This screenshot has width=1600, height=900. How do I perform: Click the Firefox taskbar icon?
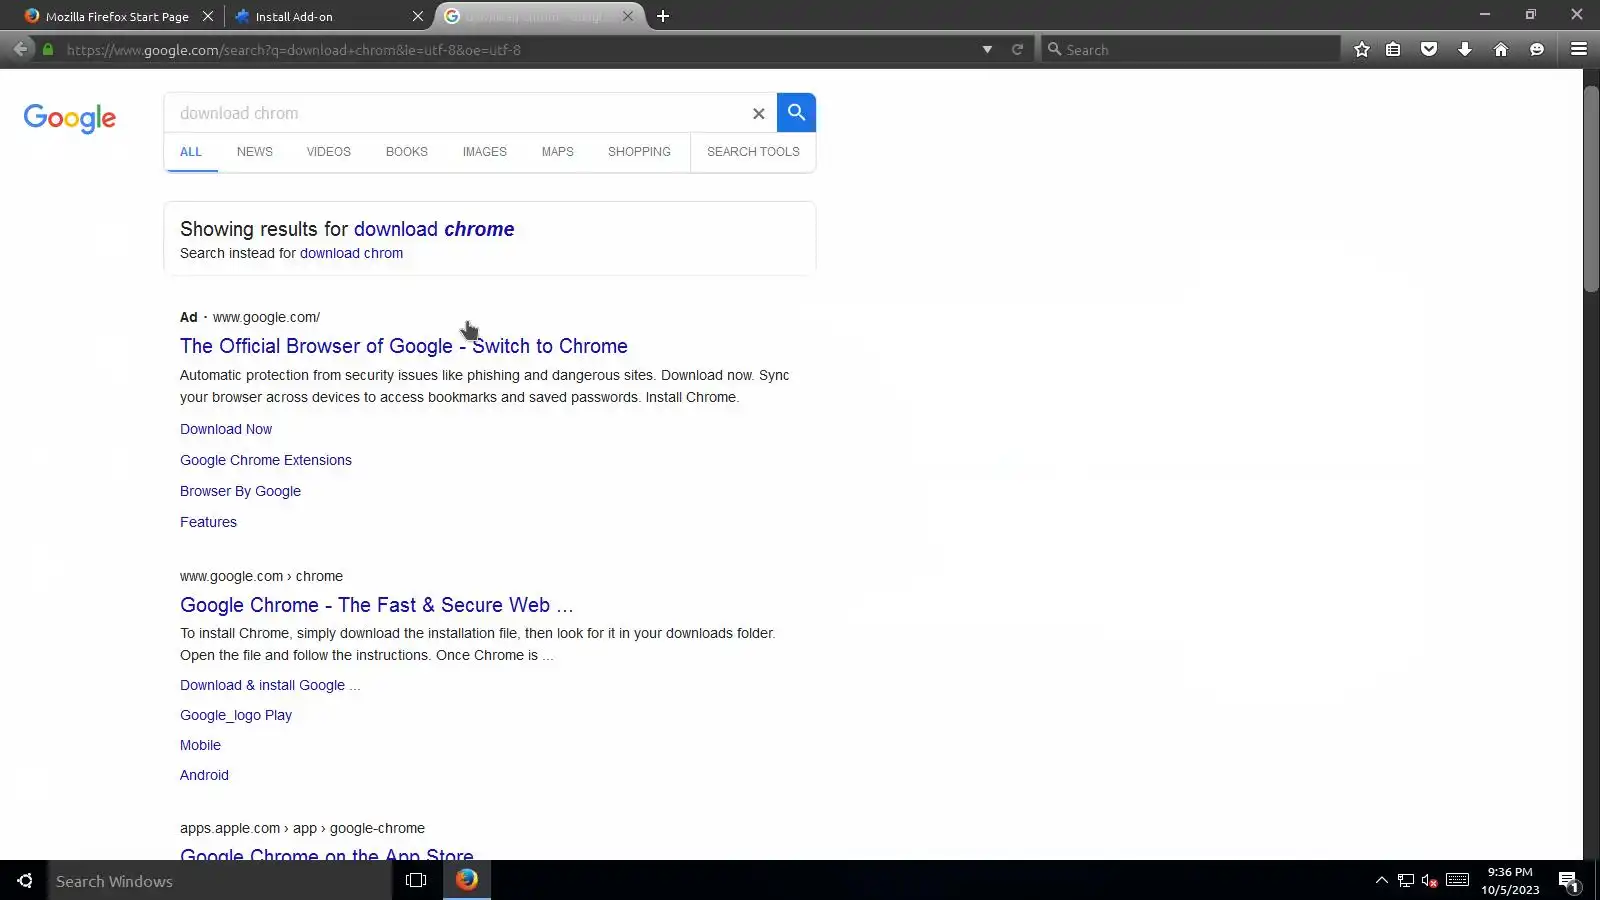(x=466, y=880)
